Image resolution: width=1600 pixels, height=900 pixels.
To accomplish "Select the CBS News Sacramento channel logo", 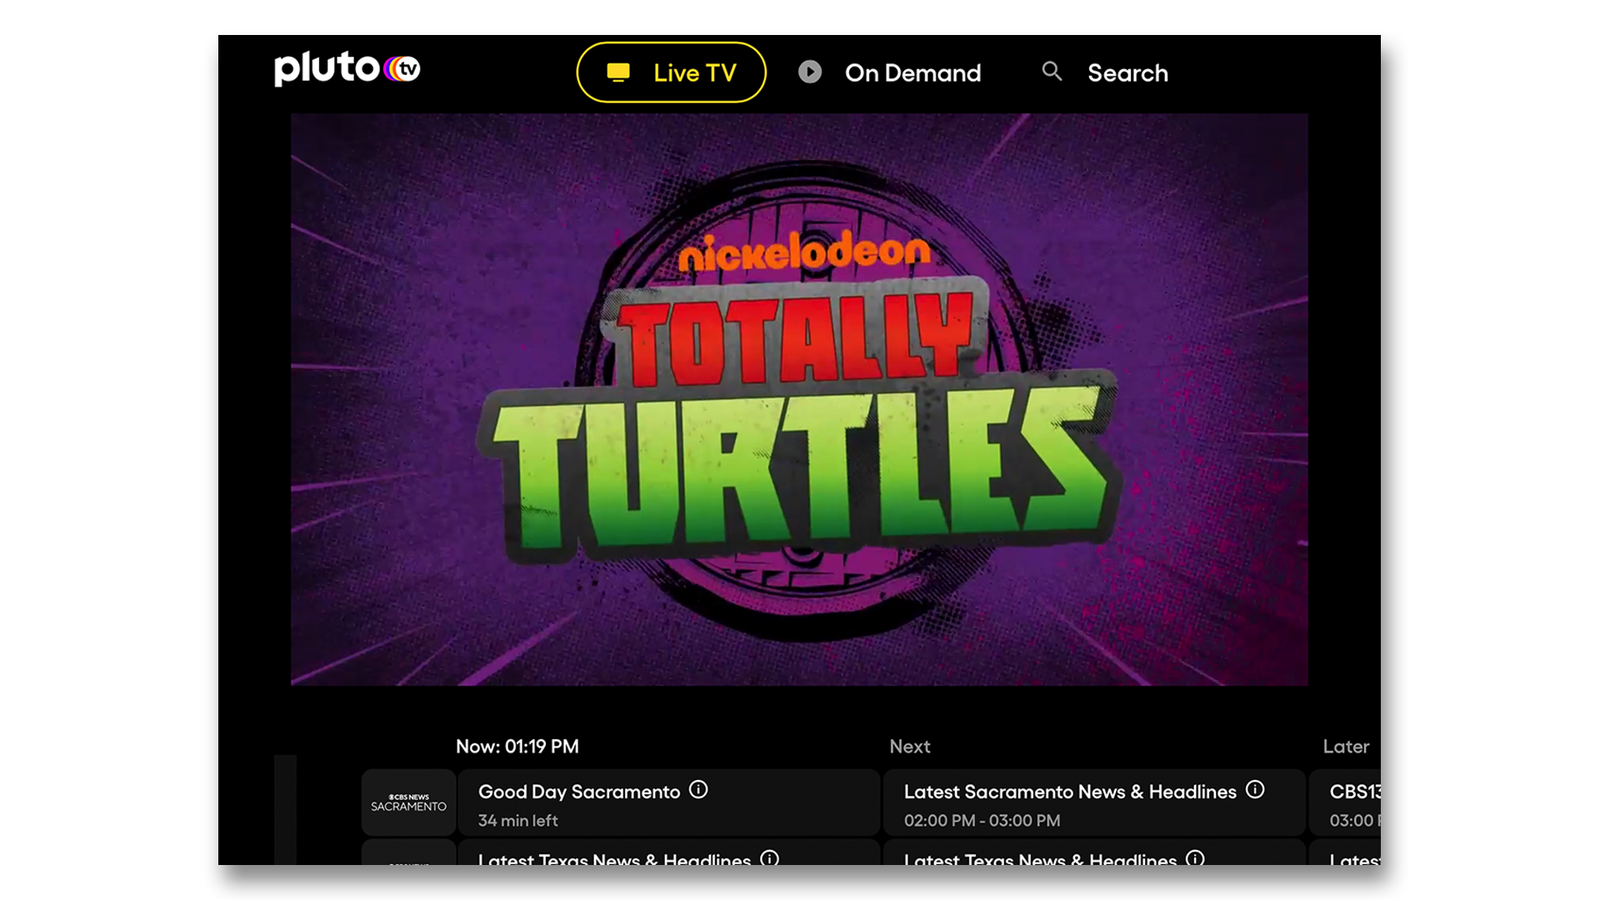I will (408, 803).
